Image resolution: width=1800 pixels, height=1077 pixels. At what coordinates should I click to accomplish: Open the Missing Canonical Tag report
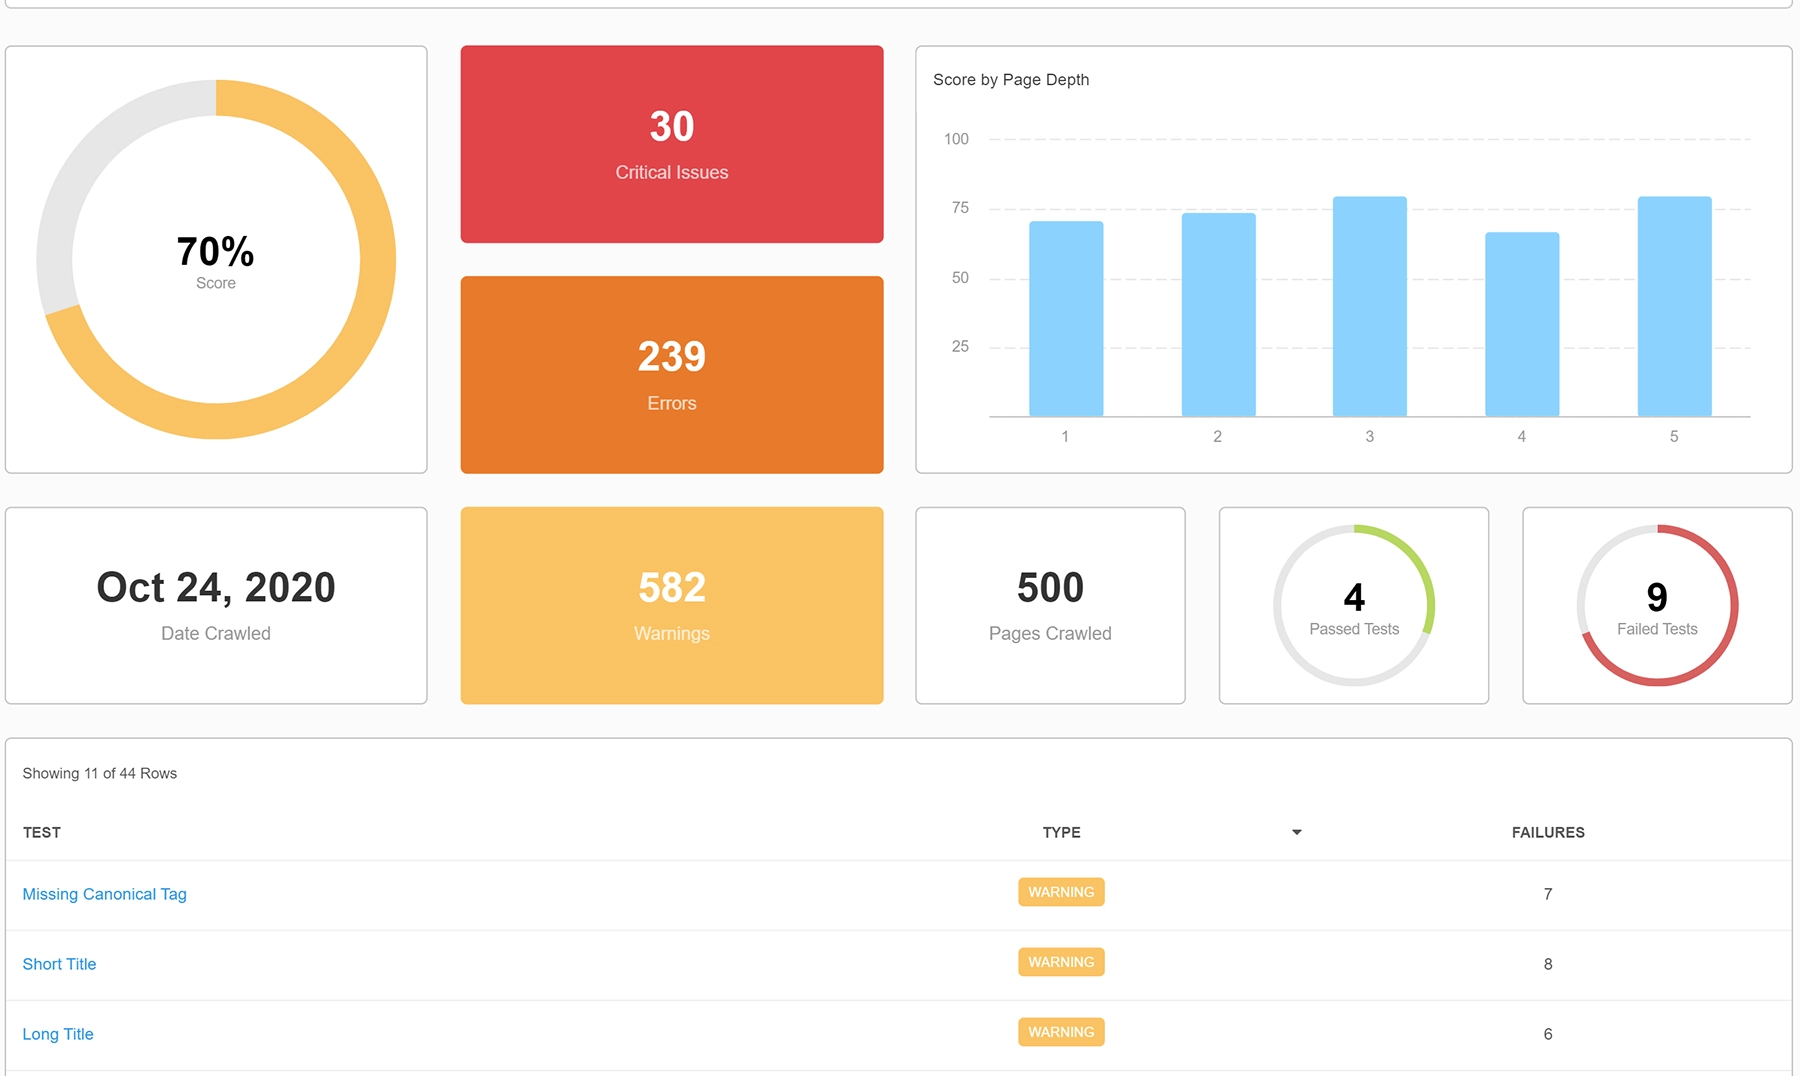click(104, 893)
